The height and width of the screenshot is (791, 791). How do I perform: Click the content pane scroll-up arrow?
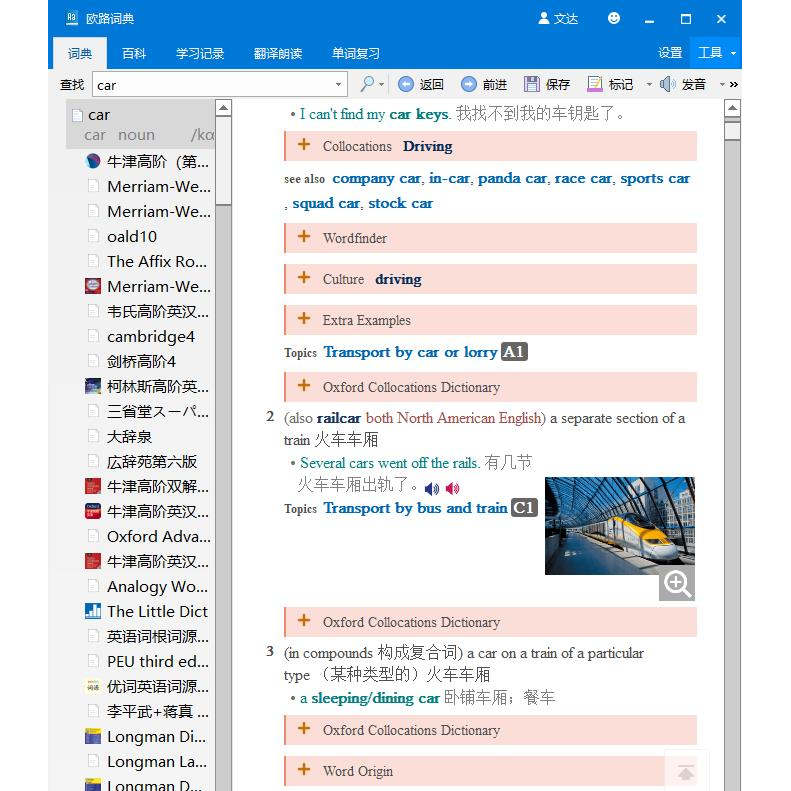point(732,108)
